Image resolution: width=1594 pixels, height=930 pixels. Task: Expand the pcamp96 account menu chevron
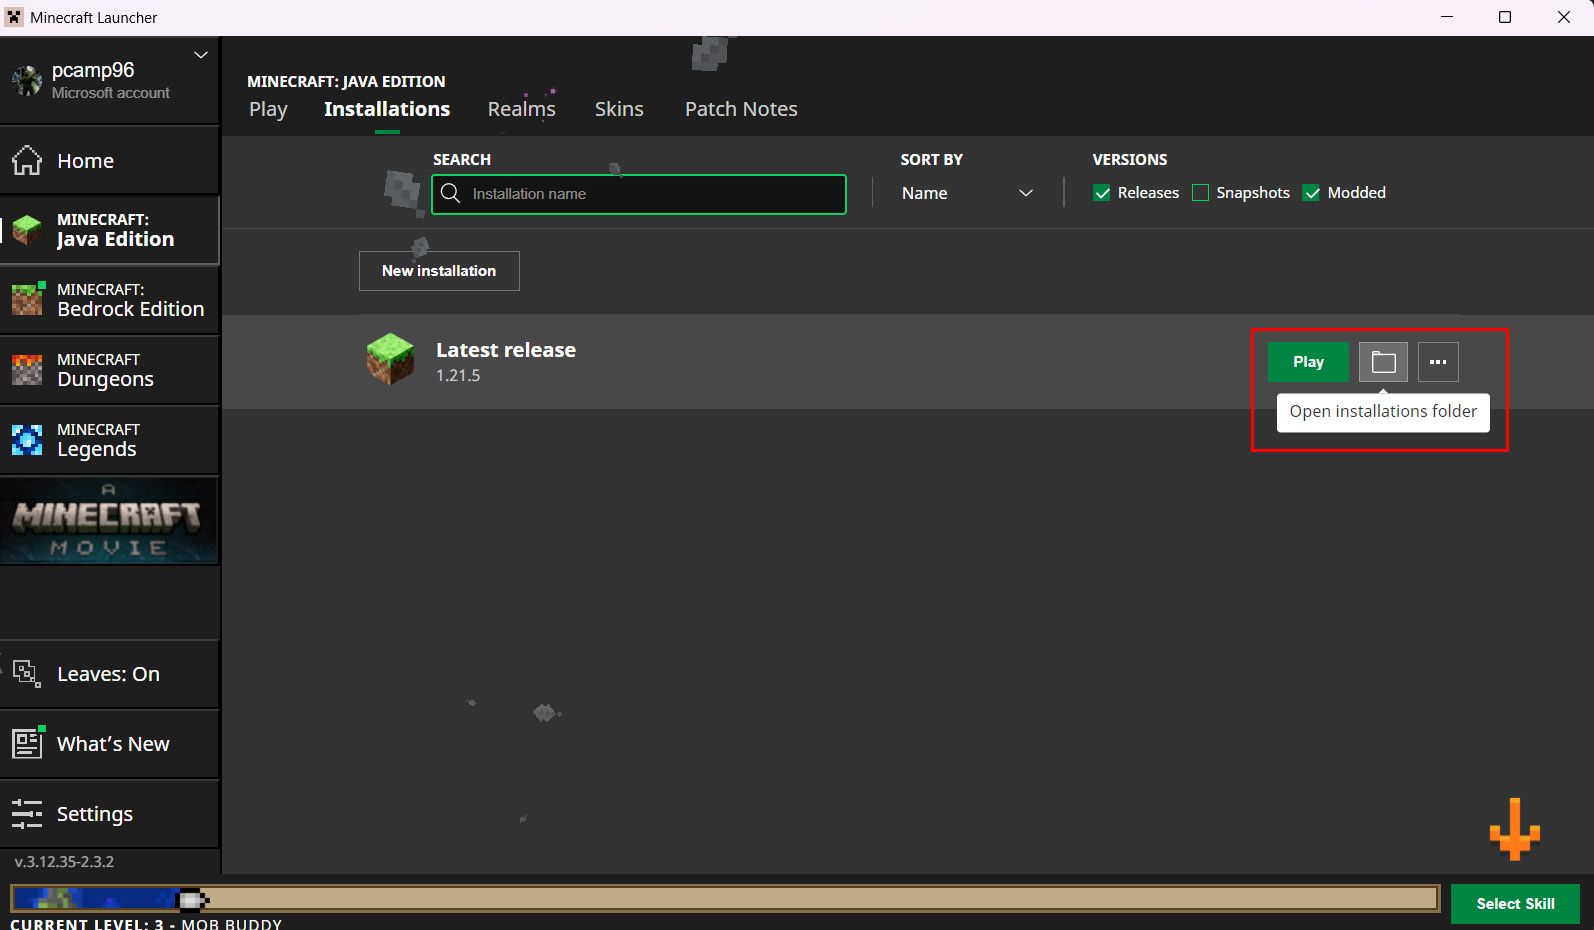pyautogui.click(x=201, y=55)
